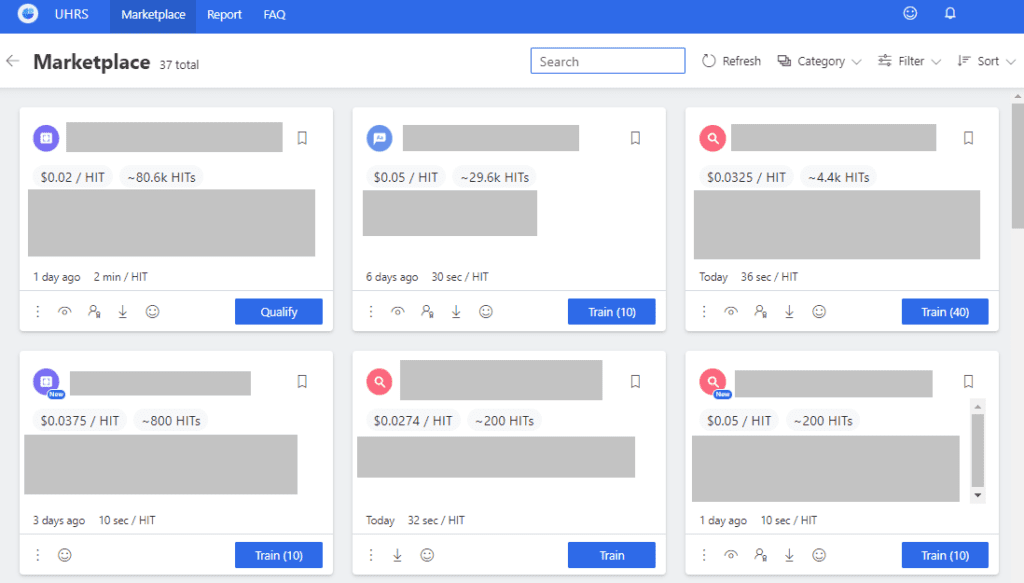This screenshot has width=1024, height=583.
Task: Click the smiley icon on the ~800 HITs card
Action: (x=65, y=555)
